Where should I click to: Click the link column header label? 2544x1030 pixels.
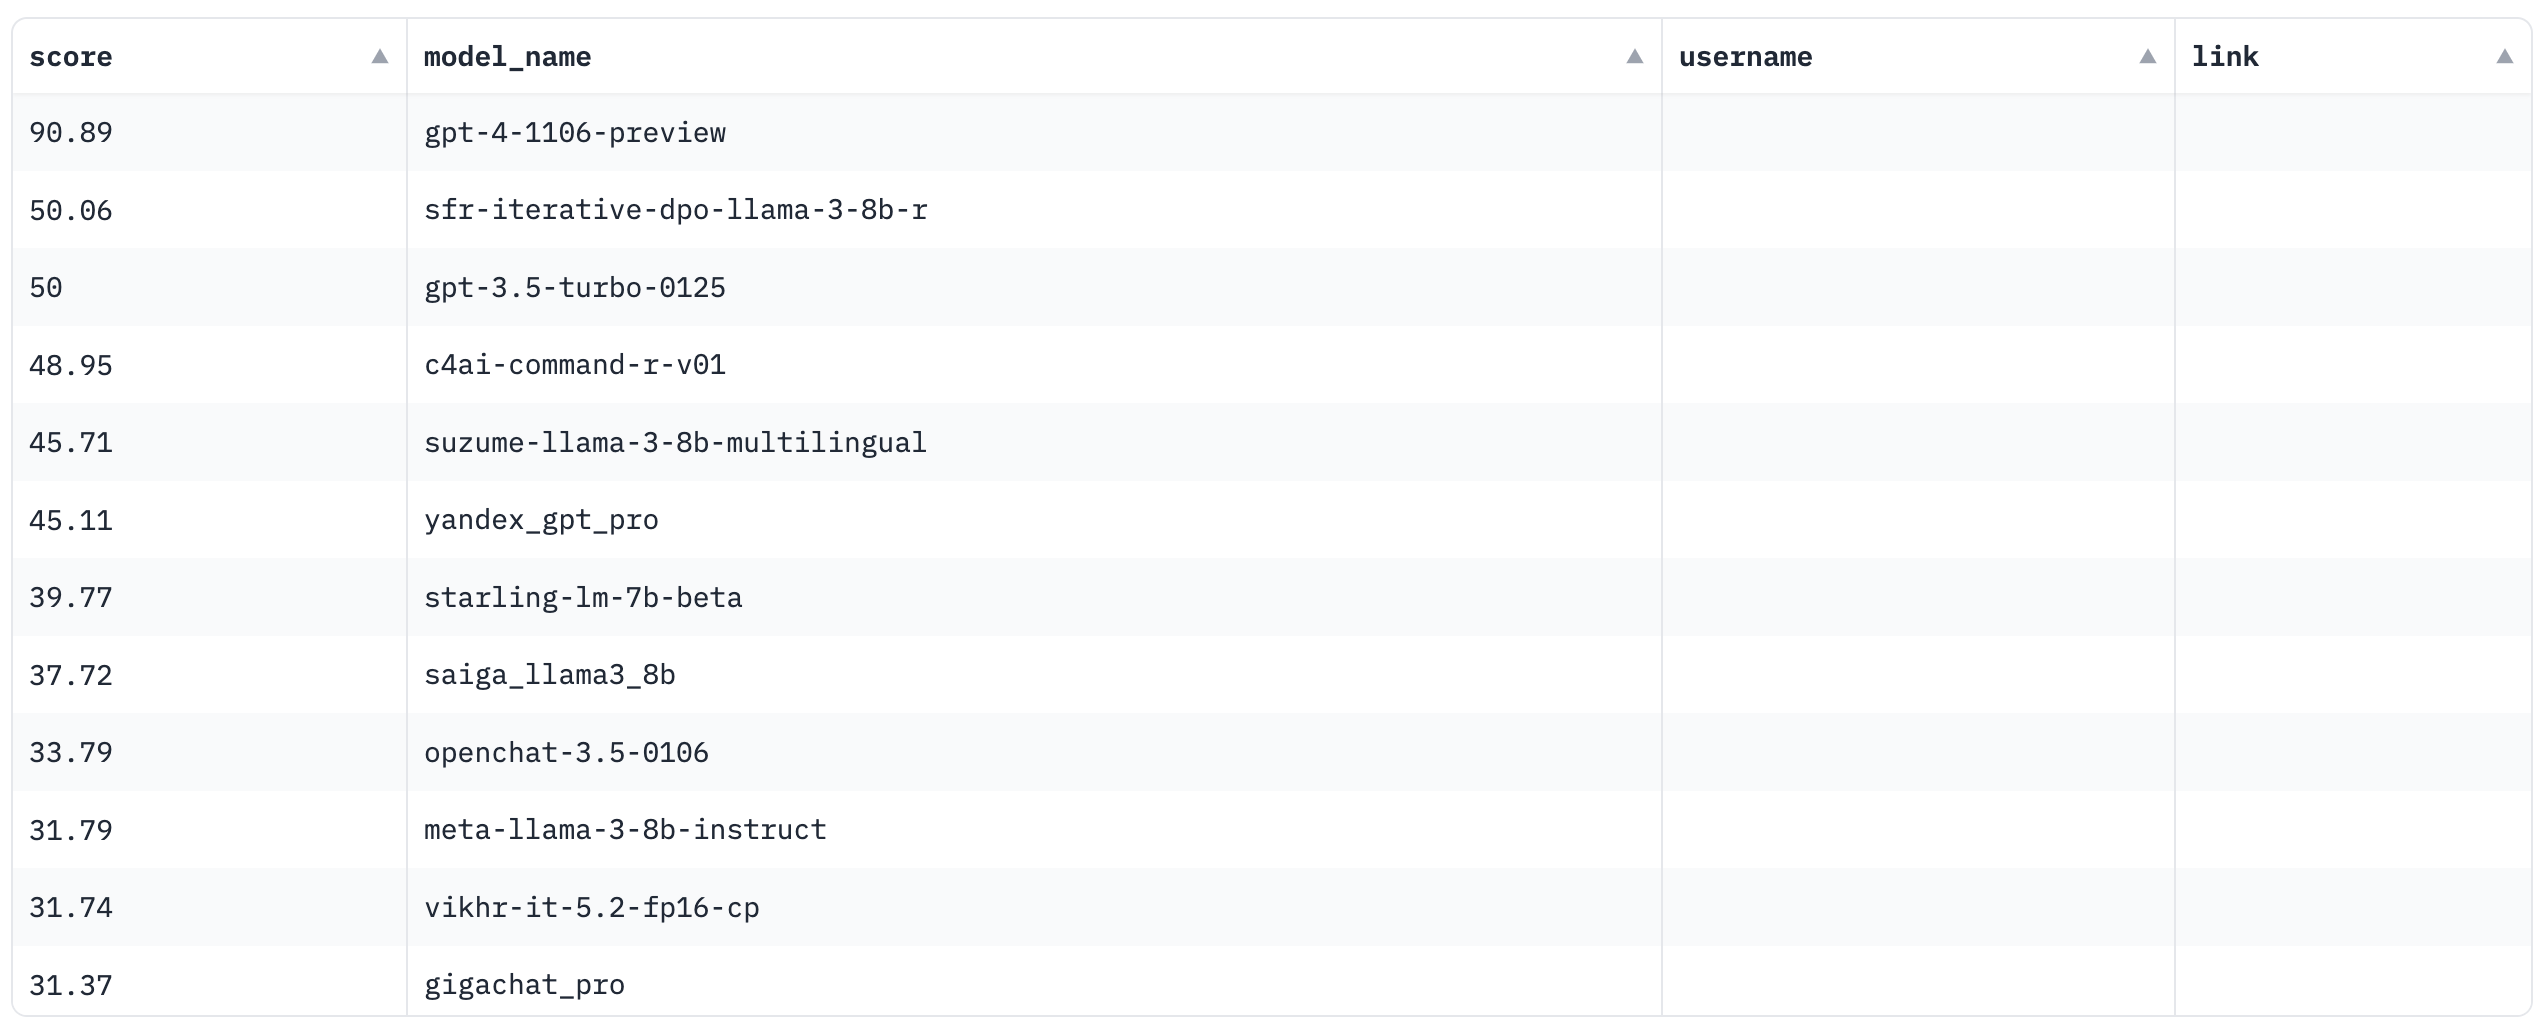click(x=2225, y=57)
